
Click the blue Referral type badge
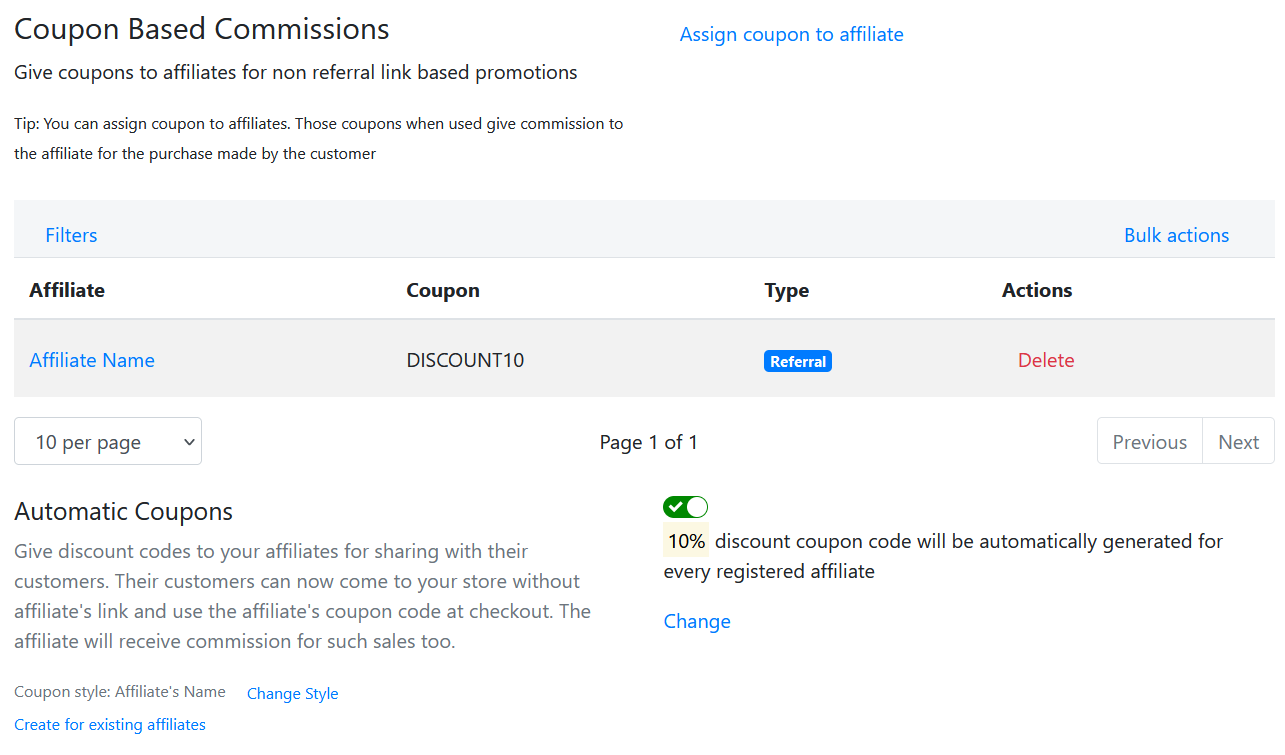point(797,362)
